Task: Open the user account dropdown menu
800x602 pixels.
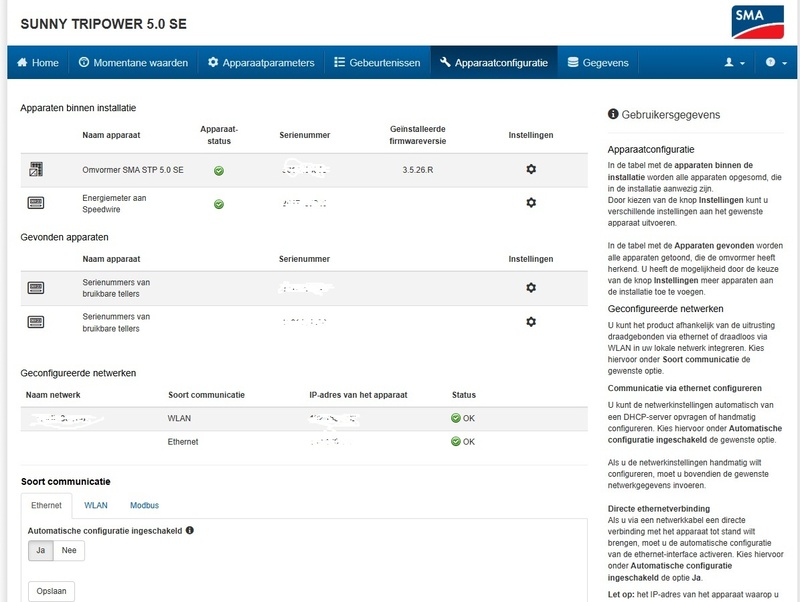Action: 734,62
